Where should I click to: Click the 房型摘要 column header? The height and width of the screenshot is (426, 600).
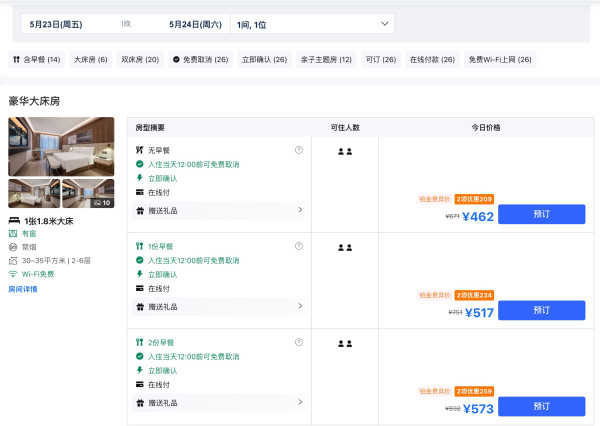pyautogui.click(x=150, y=127)
